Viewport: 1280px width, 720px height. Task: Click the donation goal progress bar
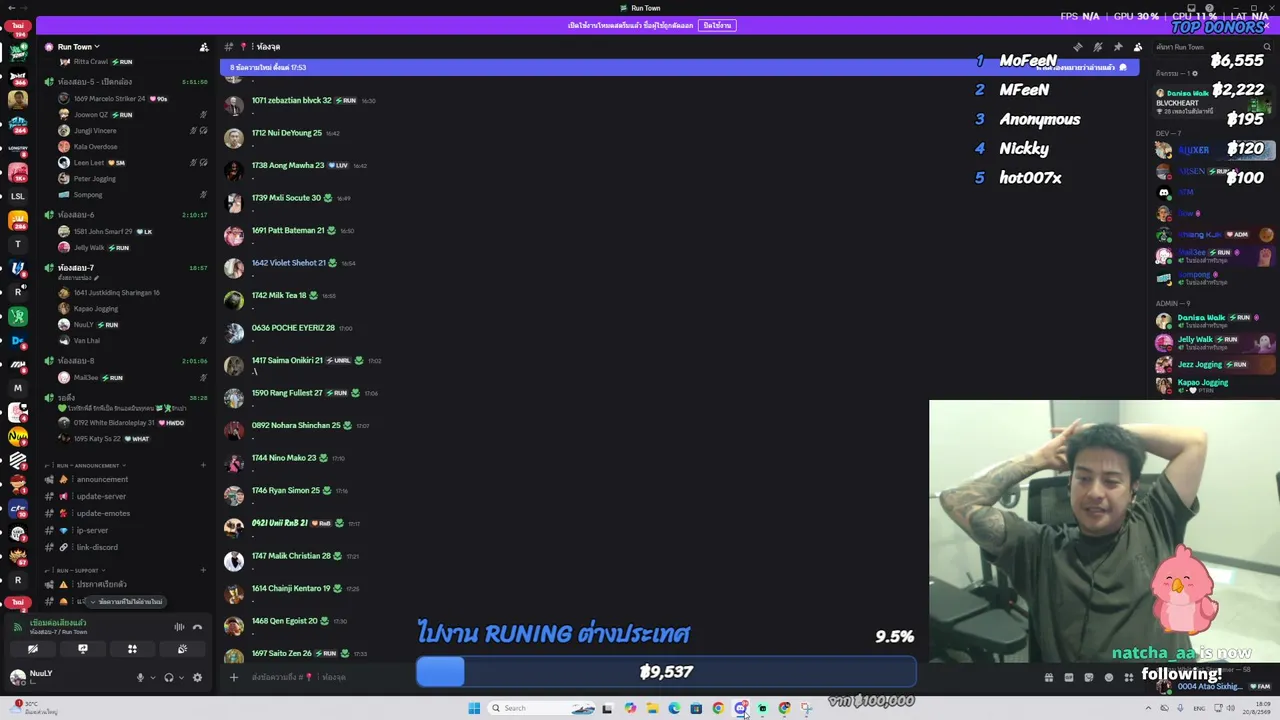[x=666, y=672]
